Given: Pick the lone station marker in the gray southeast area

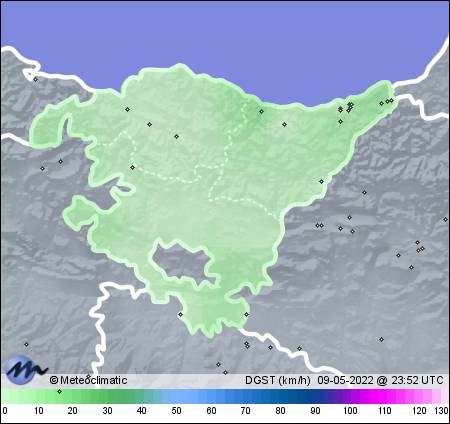Looking at the screenshot, I should pyautogui.click(x=381, y=339).
